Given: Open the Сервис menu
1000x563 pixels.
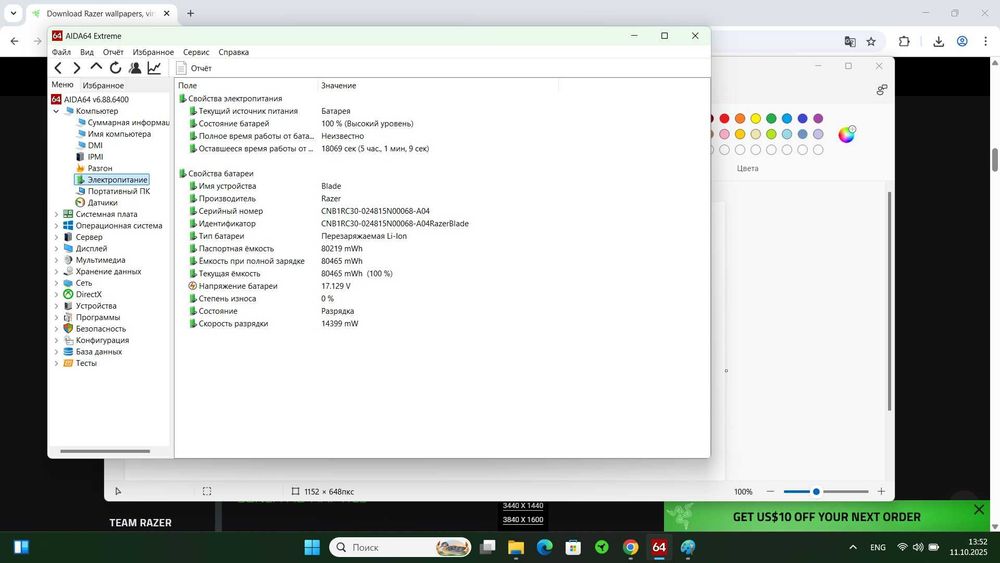Looking at the screenshot, I should [196, 52].
